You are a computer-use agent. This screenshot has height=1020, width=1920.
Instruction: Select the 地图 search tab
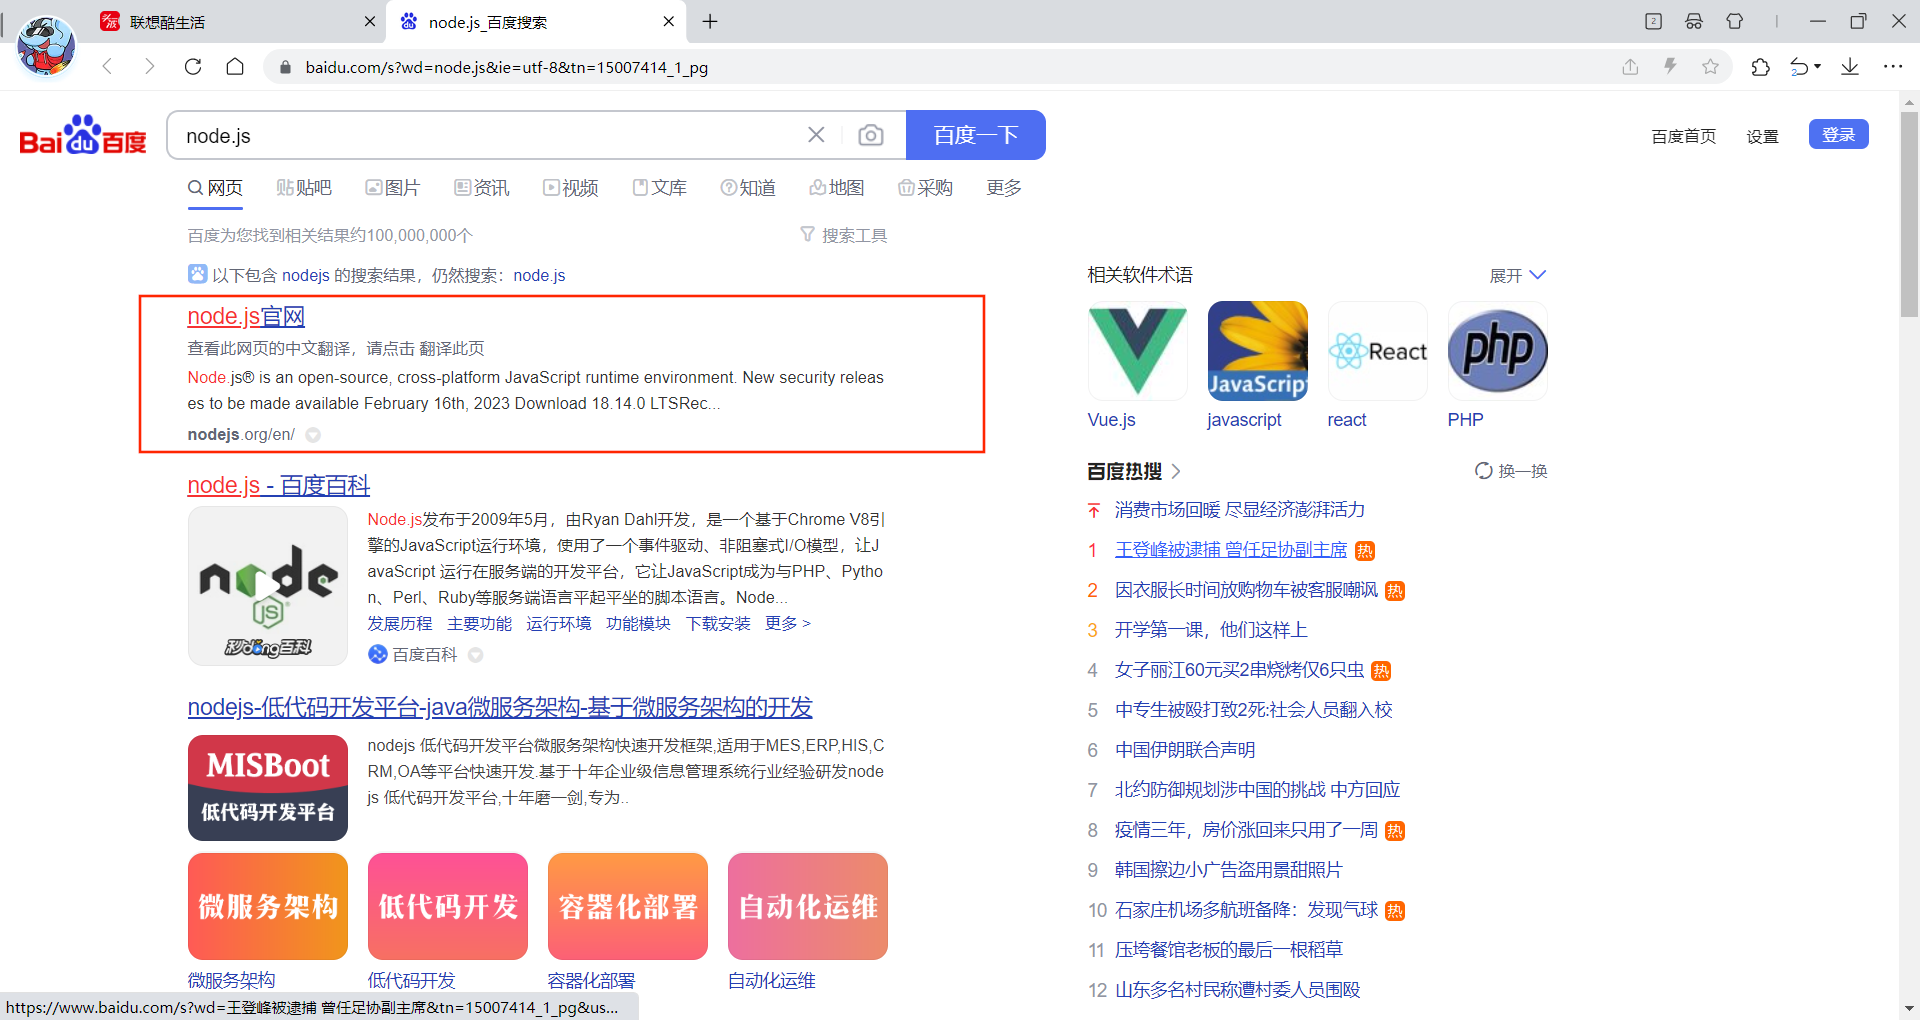[837, 188]
